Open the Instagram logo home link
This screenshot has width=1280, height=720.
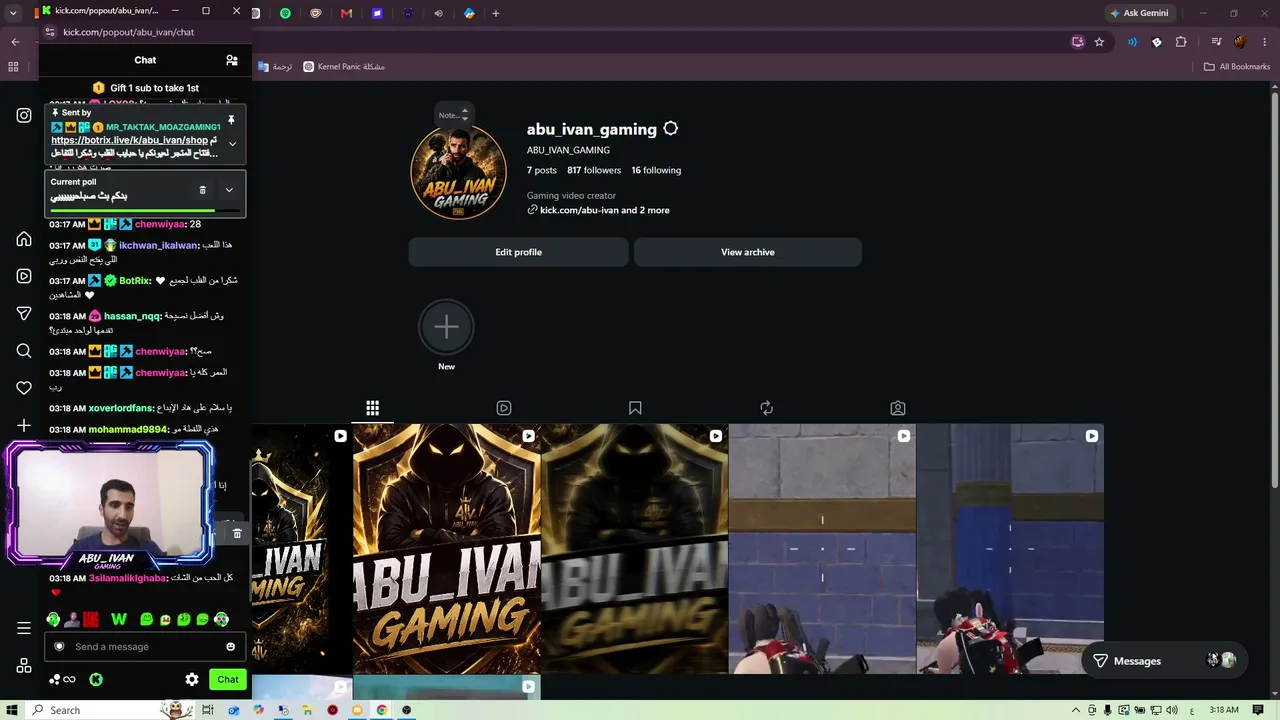[x=24, y=115]
